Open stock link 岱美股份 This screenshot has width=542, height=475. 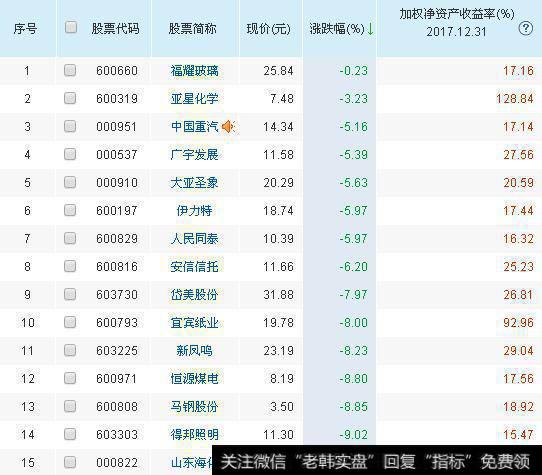(195, 295)
